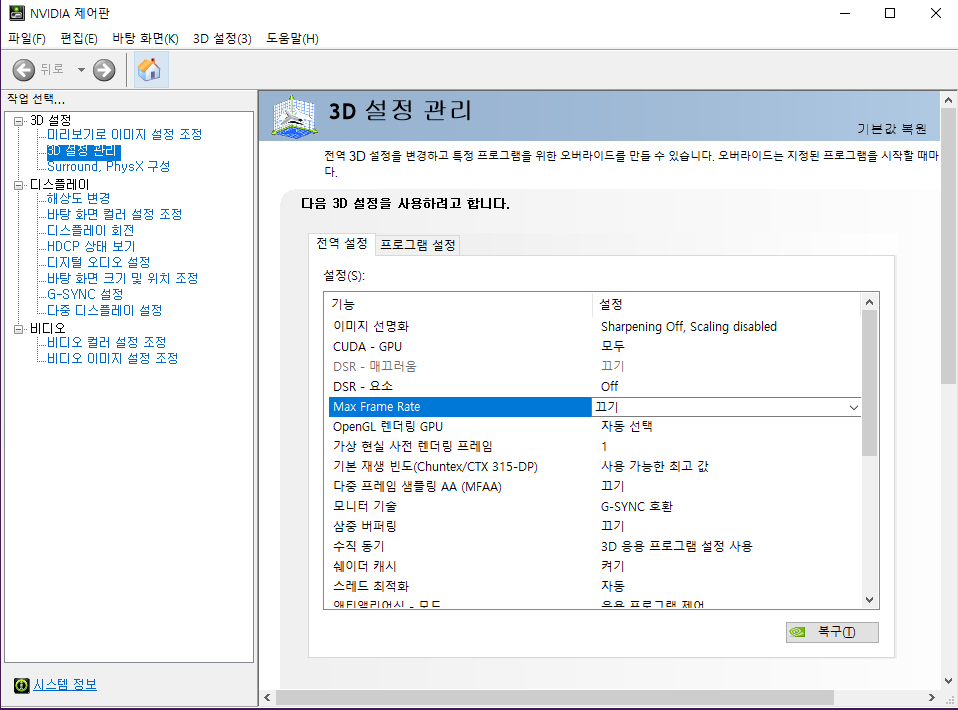The image size is (958, 710).
Task: Collapse the 3D 설정 tree node
Action: 19,121
